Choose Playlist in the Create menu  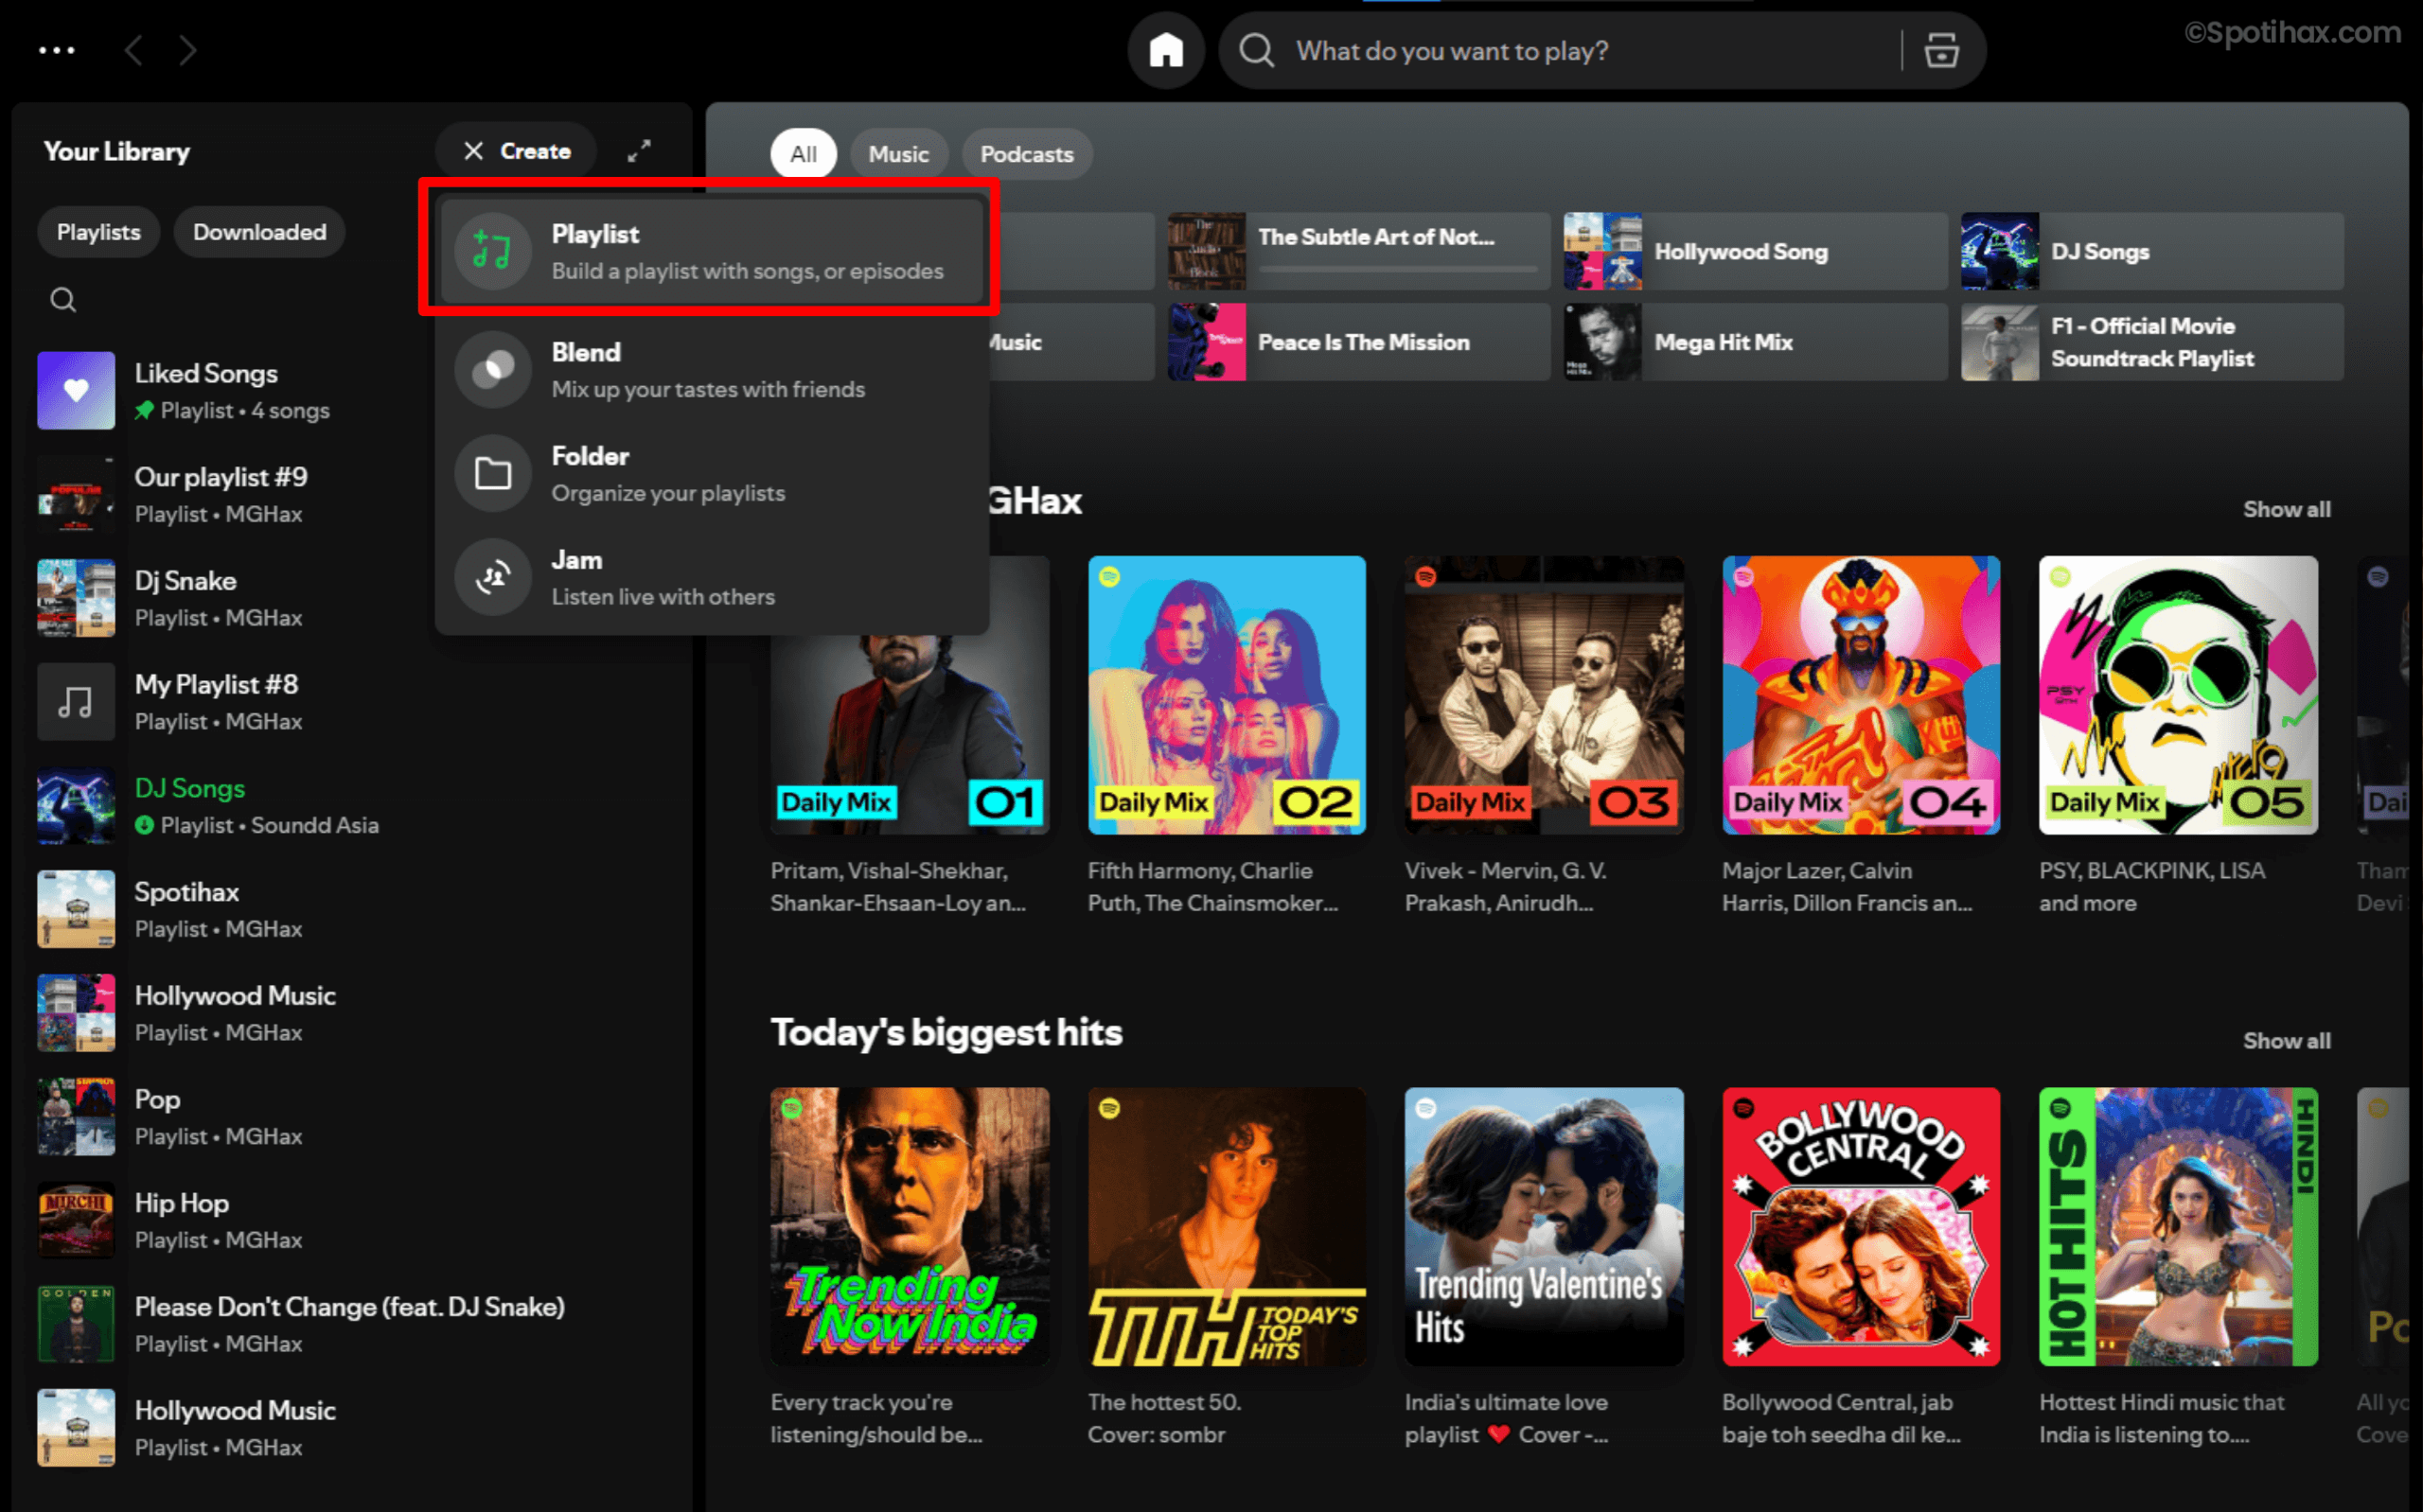(712, 251)
